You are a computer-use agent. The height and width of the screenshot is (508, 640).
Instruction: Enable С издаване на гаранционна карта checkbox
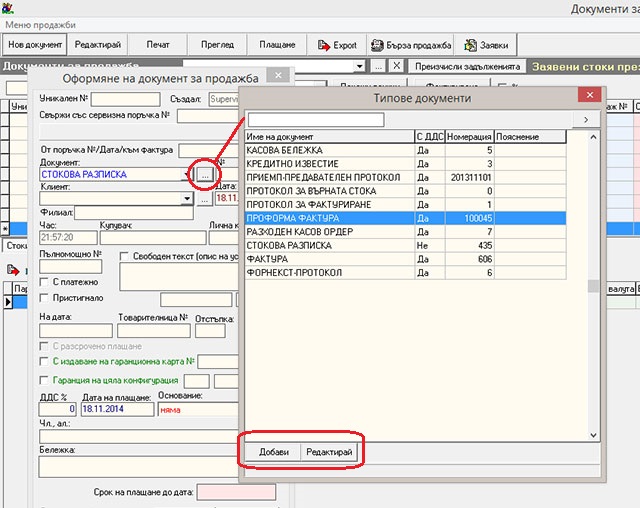click(44, 362)
